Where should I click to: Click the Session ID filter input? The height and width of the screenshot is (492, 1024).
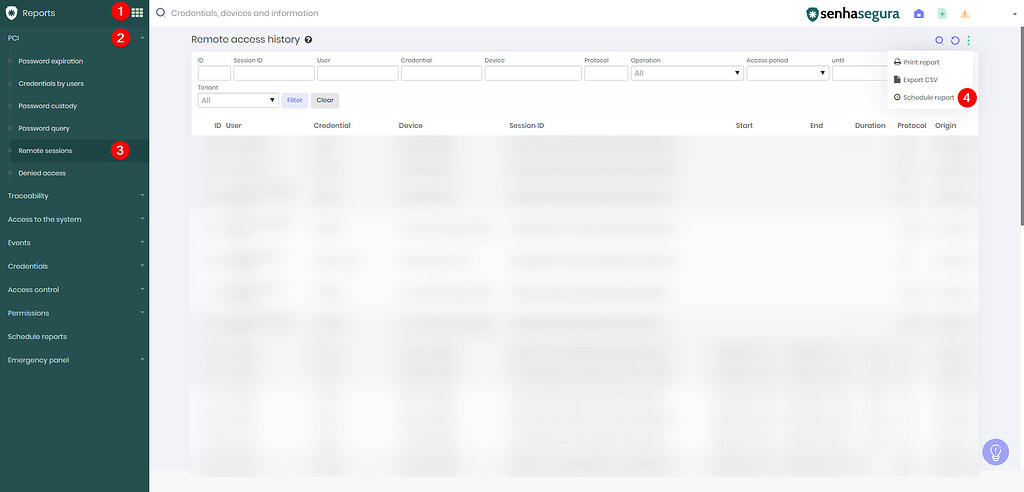[273, 73]
